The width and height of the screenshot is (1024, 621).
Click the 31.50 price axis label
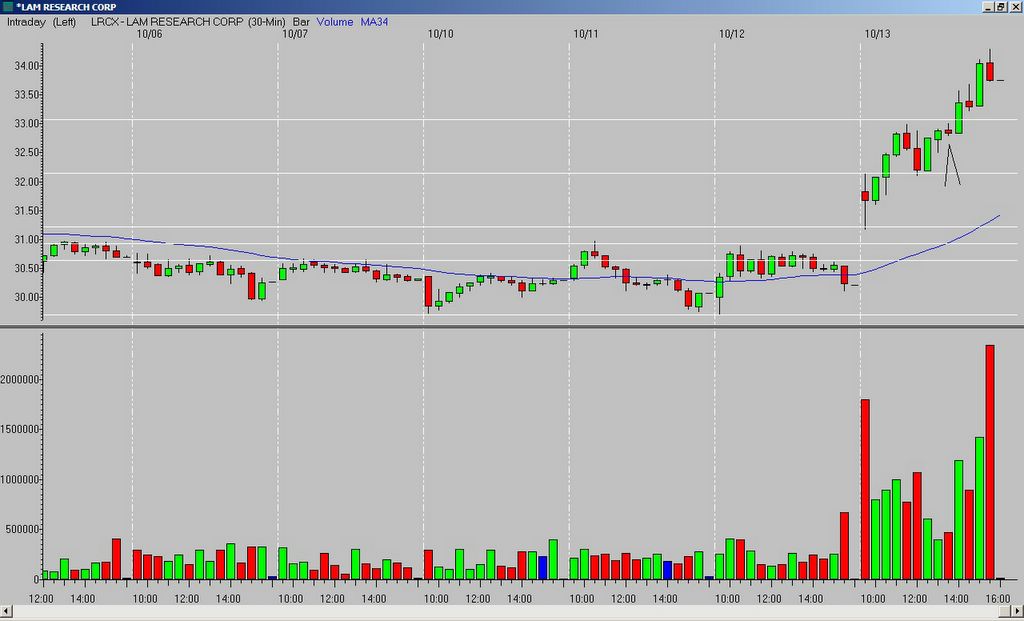point(26,210)
